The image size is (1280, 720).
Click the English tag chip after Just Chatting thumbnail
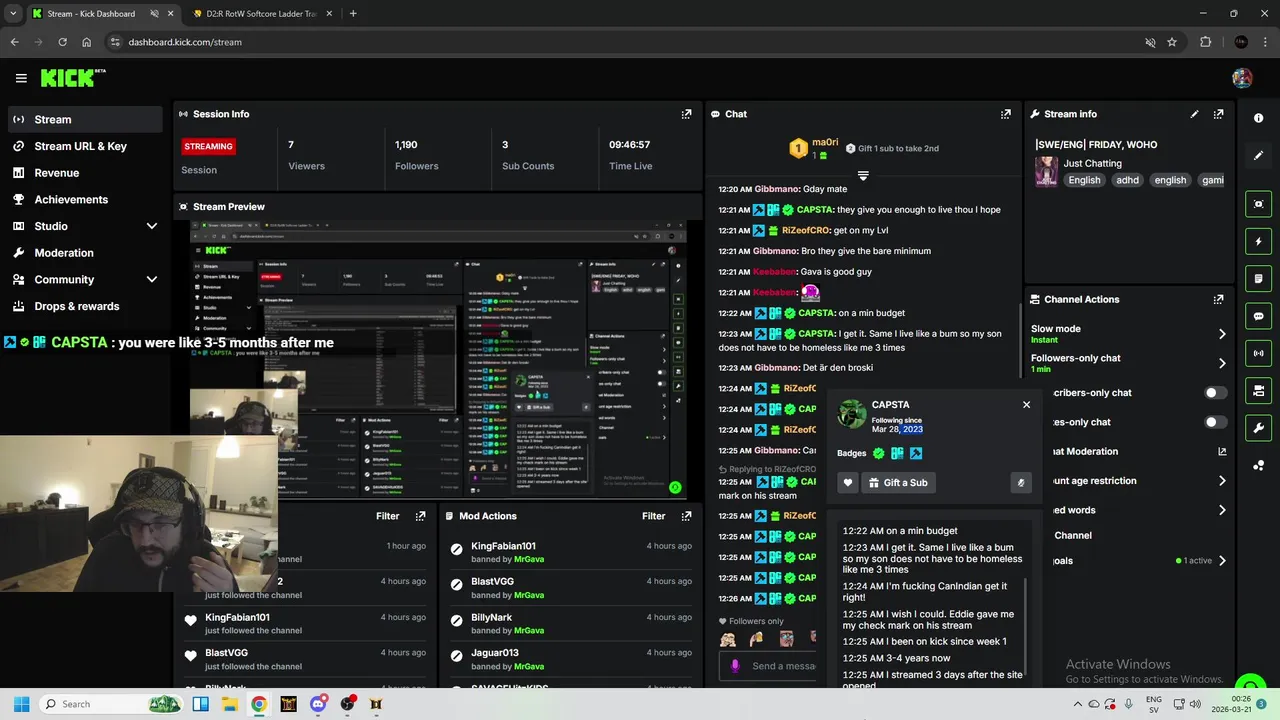click(1084, 180)
